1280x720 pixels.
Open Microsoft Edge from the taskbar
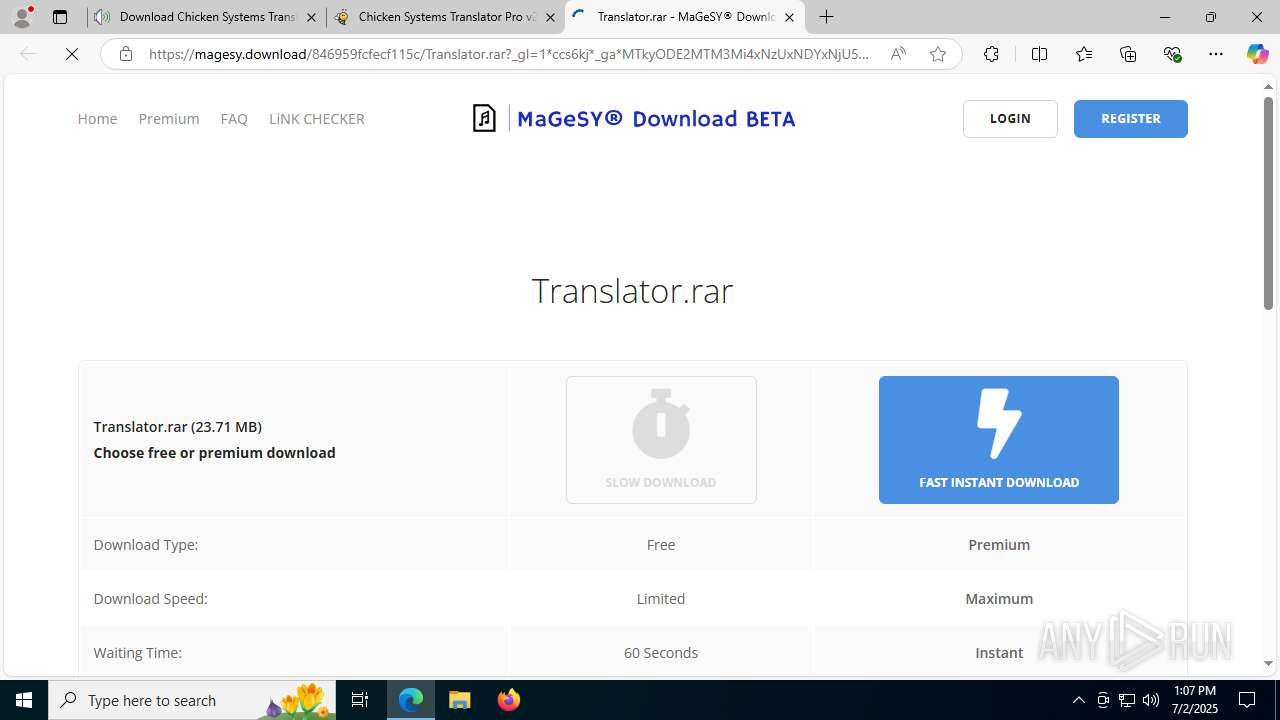tap(411, 700)
